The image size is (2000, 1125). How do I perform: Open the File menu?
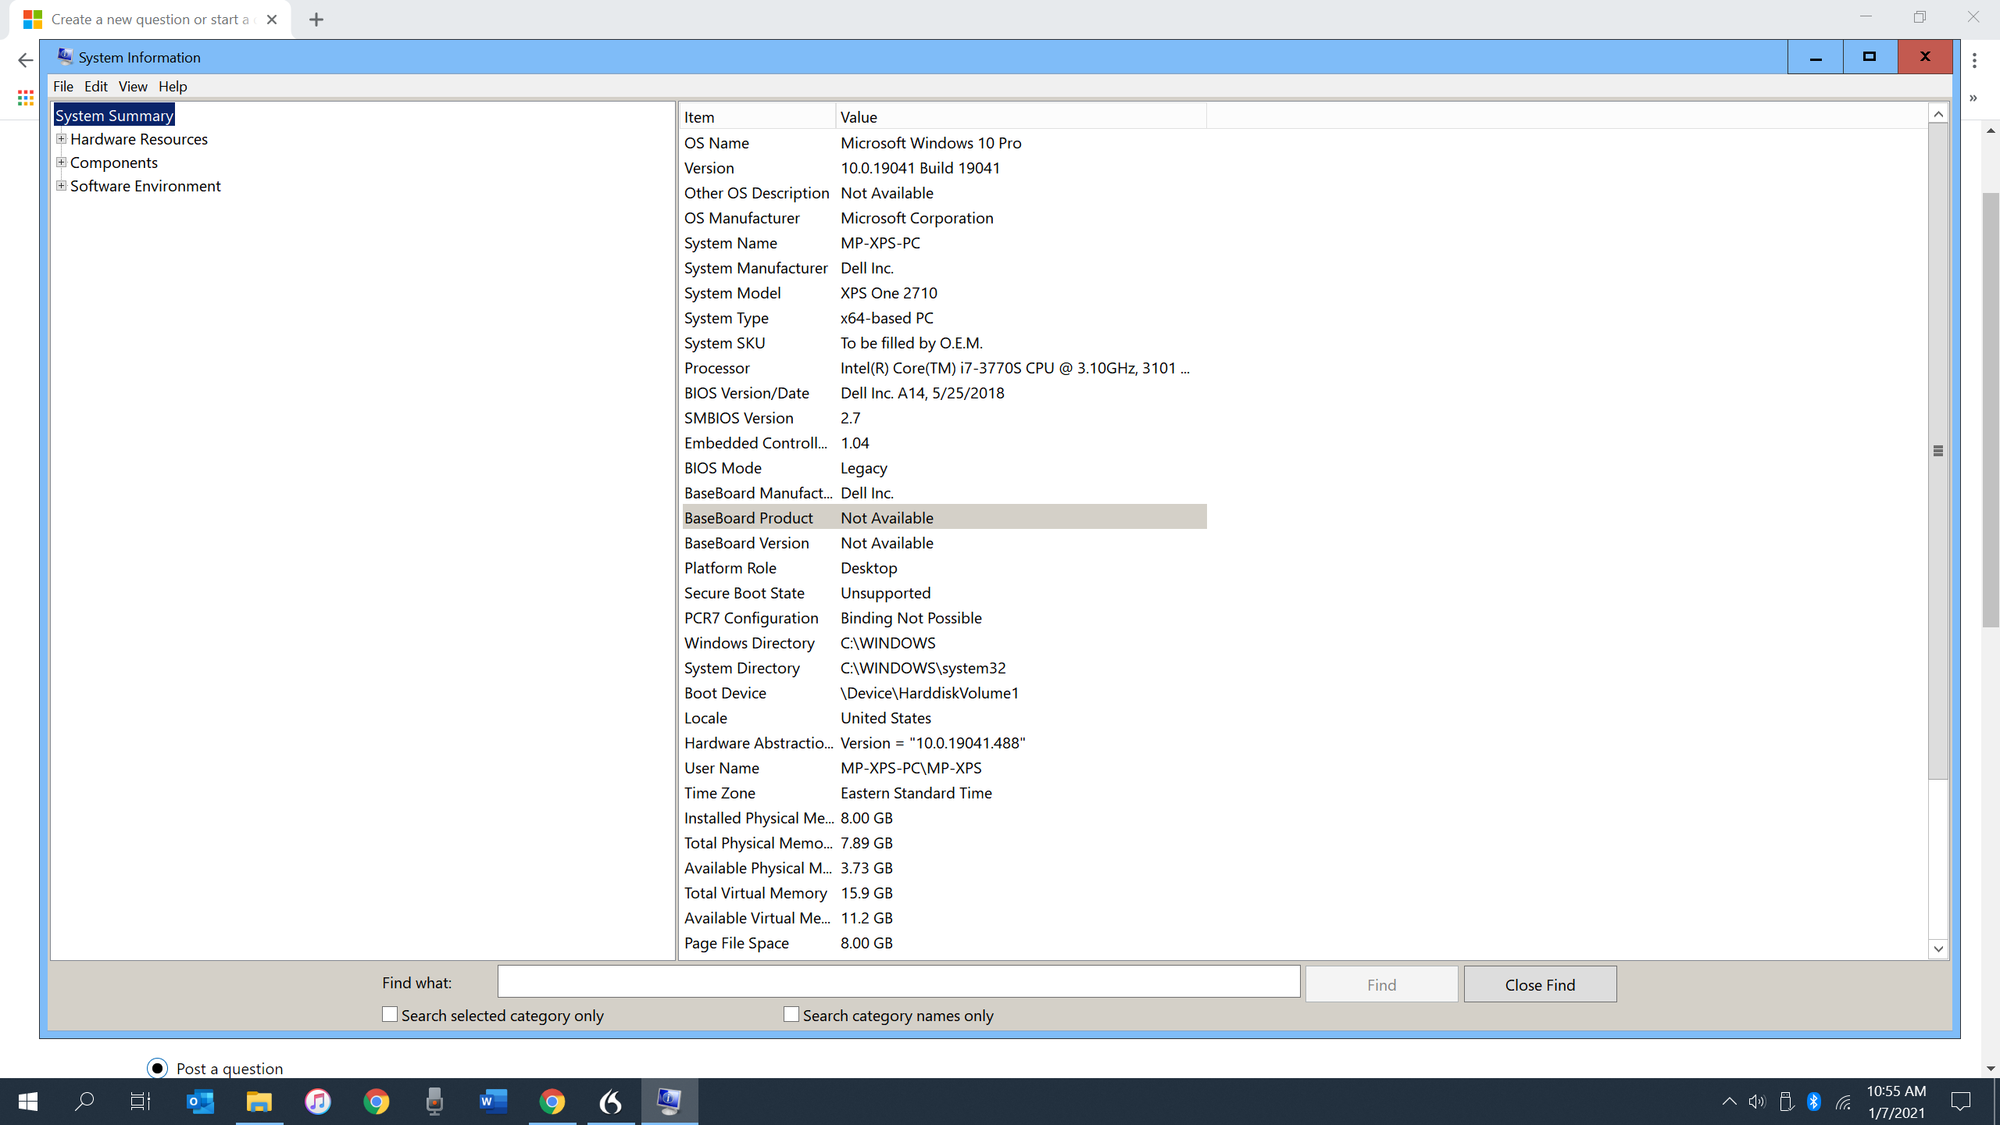pyautogui.click(x=63, y=86)
